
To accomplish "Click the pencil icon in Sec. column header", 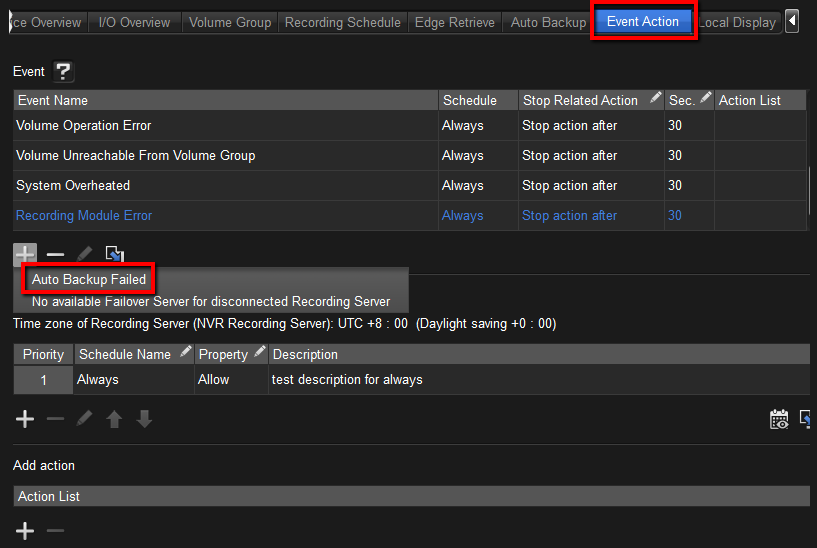I will 705,98.
